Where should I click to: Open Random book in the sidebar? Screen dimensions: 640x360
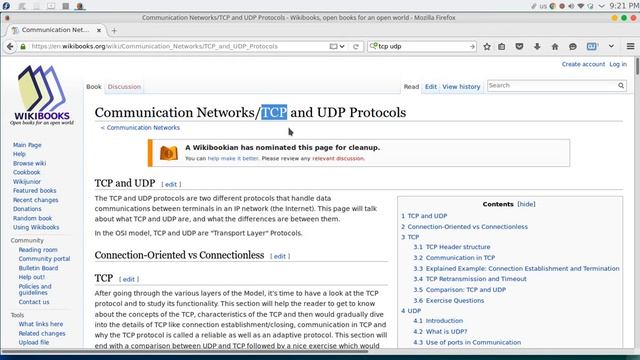[x=32, y=218]
